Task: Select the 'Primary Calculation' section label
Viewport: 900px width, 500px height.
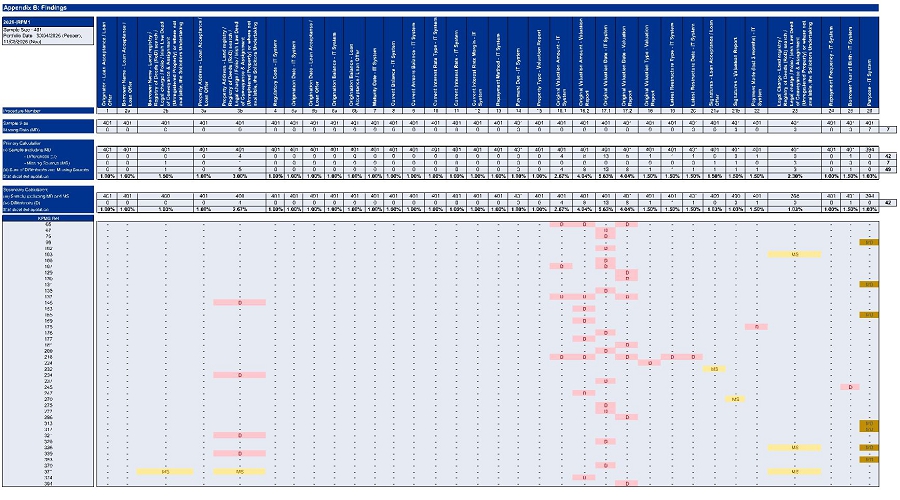Action: click(x=48, y=144)
